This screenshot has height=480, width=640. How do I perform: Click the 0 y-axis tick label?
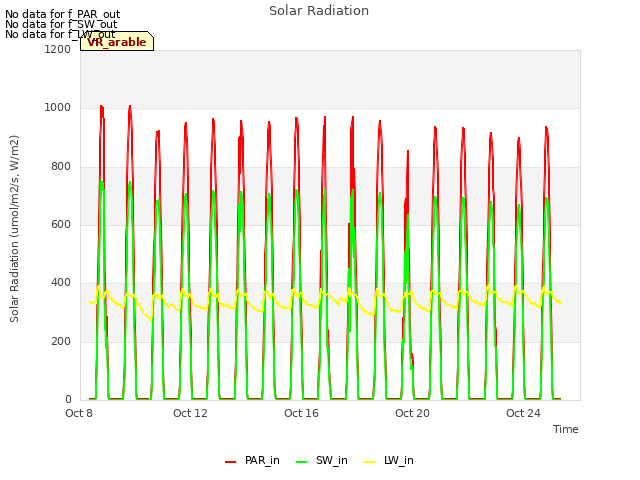(x=68, y=399)
